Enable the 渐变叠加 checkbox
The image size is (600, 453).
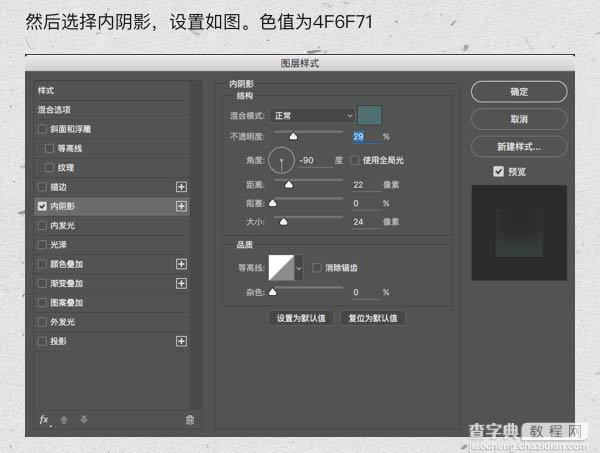[42, 284]
